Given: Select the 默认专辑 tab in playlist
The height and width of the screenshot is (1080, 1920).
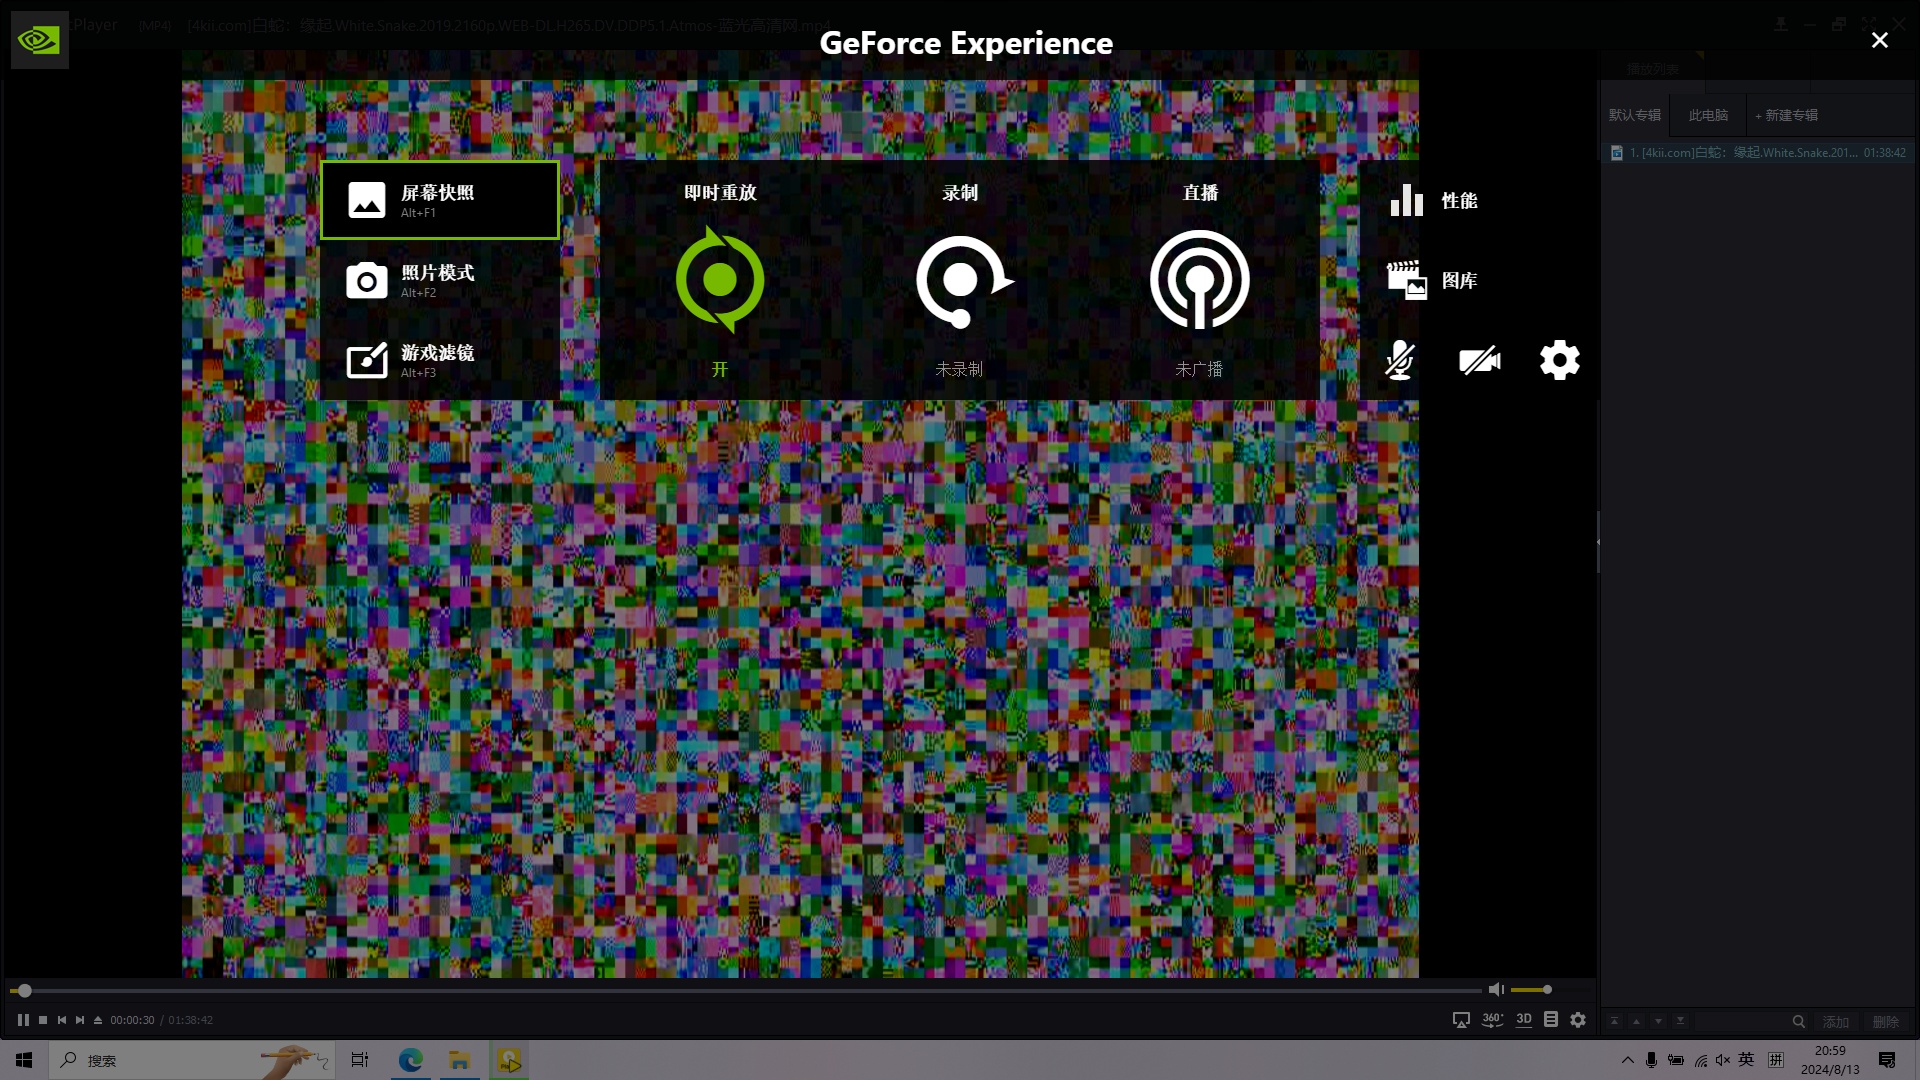Looking at the screenshot, I should (x=1635, y=115).
